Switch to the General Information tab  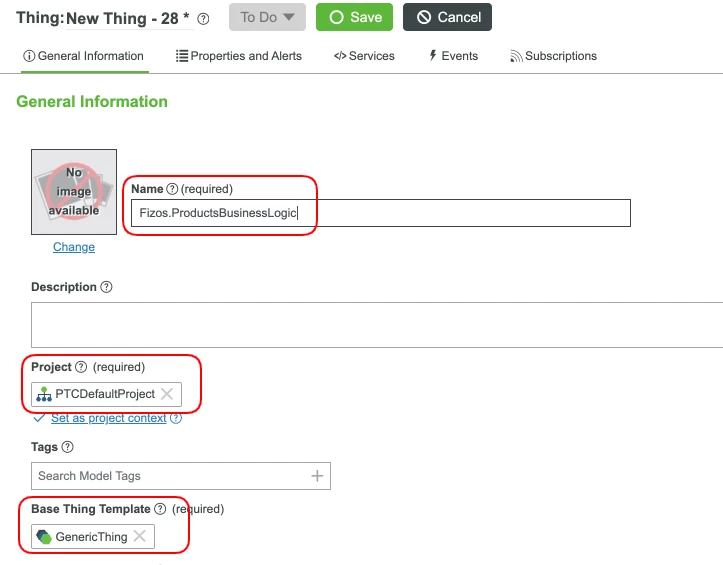84,56
